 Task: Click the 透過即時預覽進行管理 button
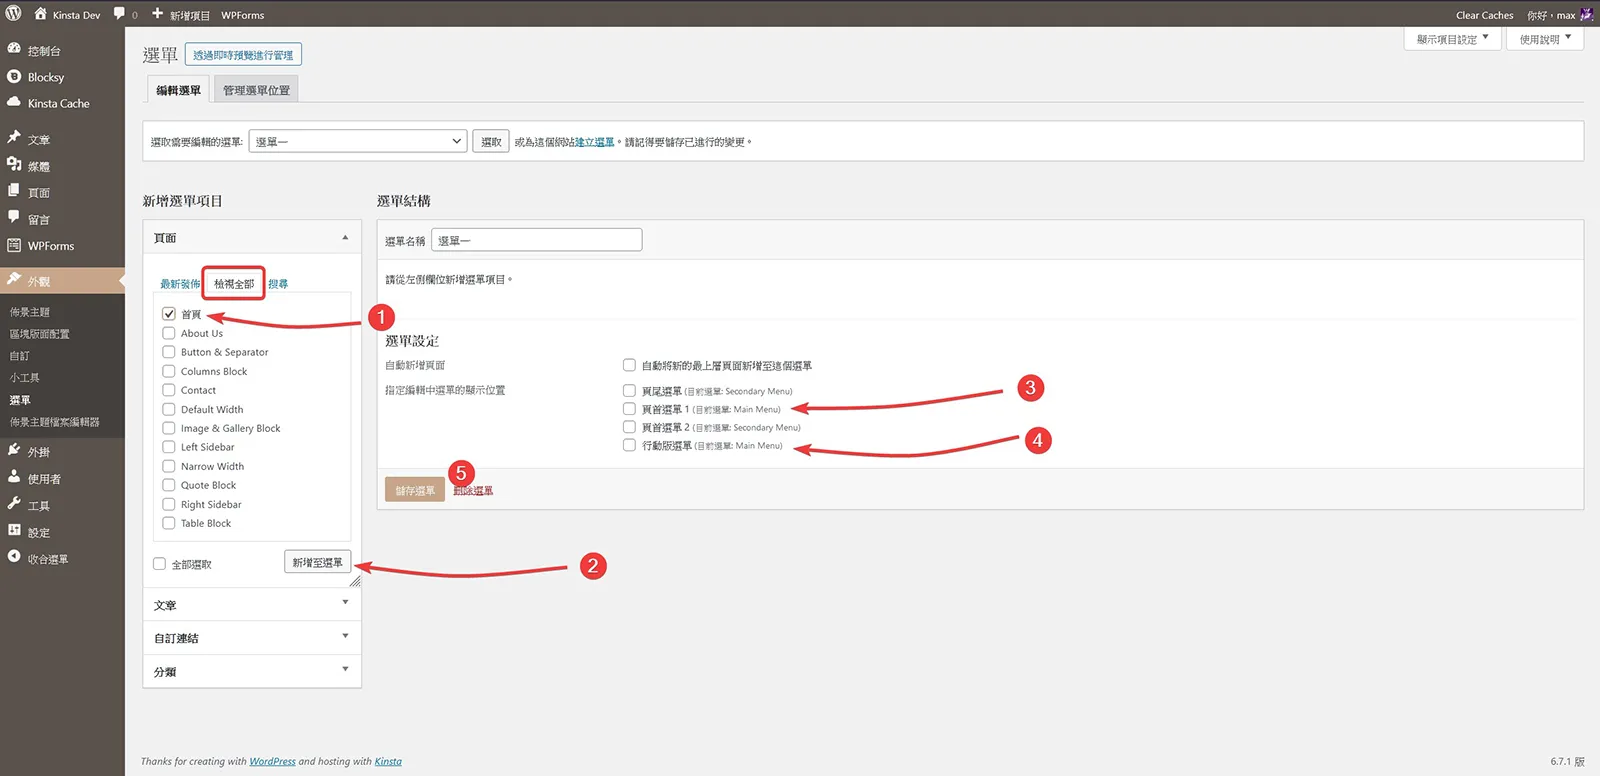(x=243, y=55)
